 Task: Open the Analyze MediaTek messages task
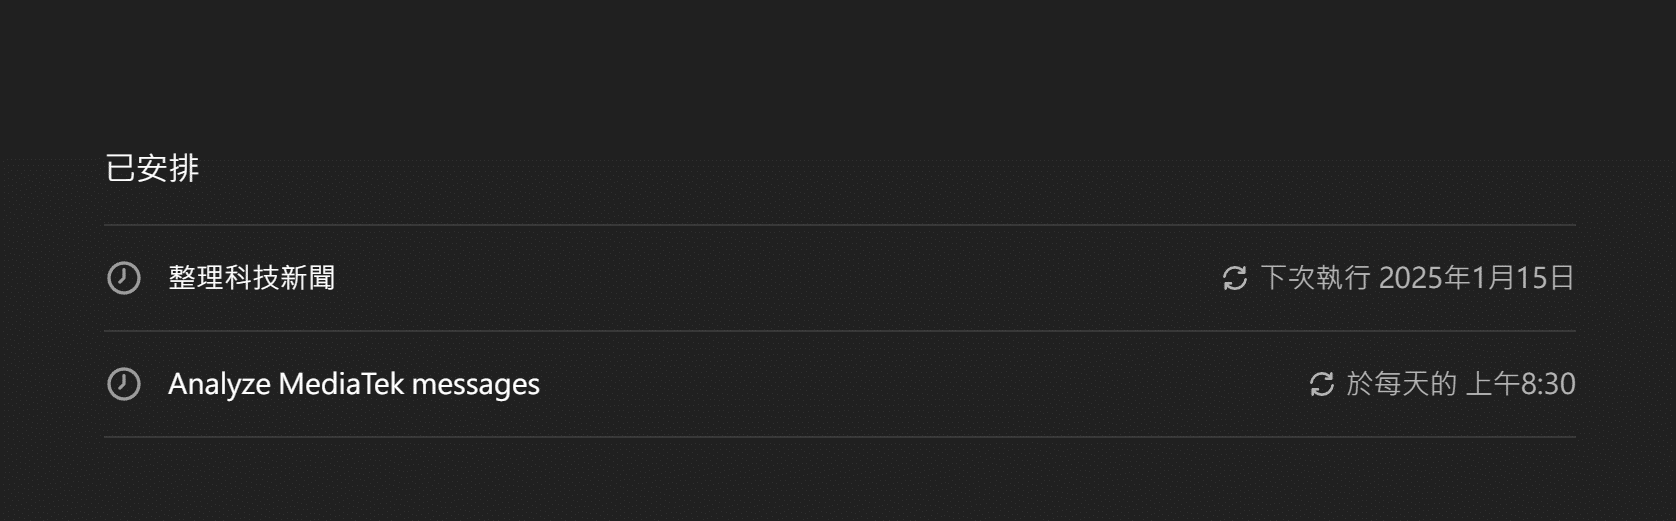(353, 384)
